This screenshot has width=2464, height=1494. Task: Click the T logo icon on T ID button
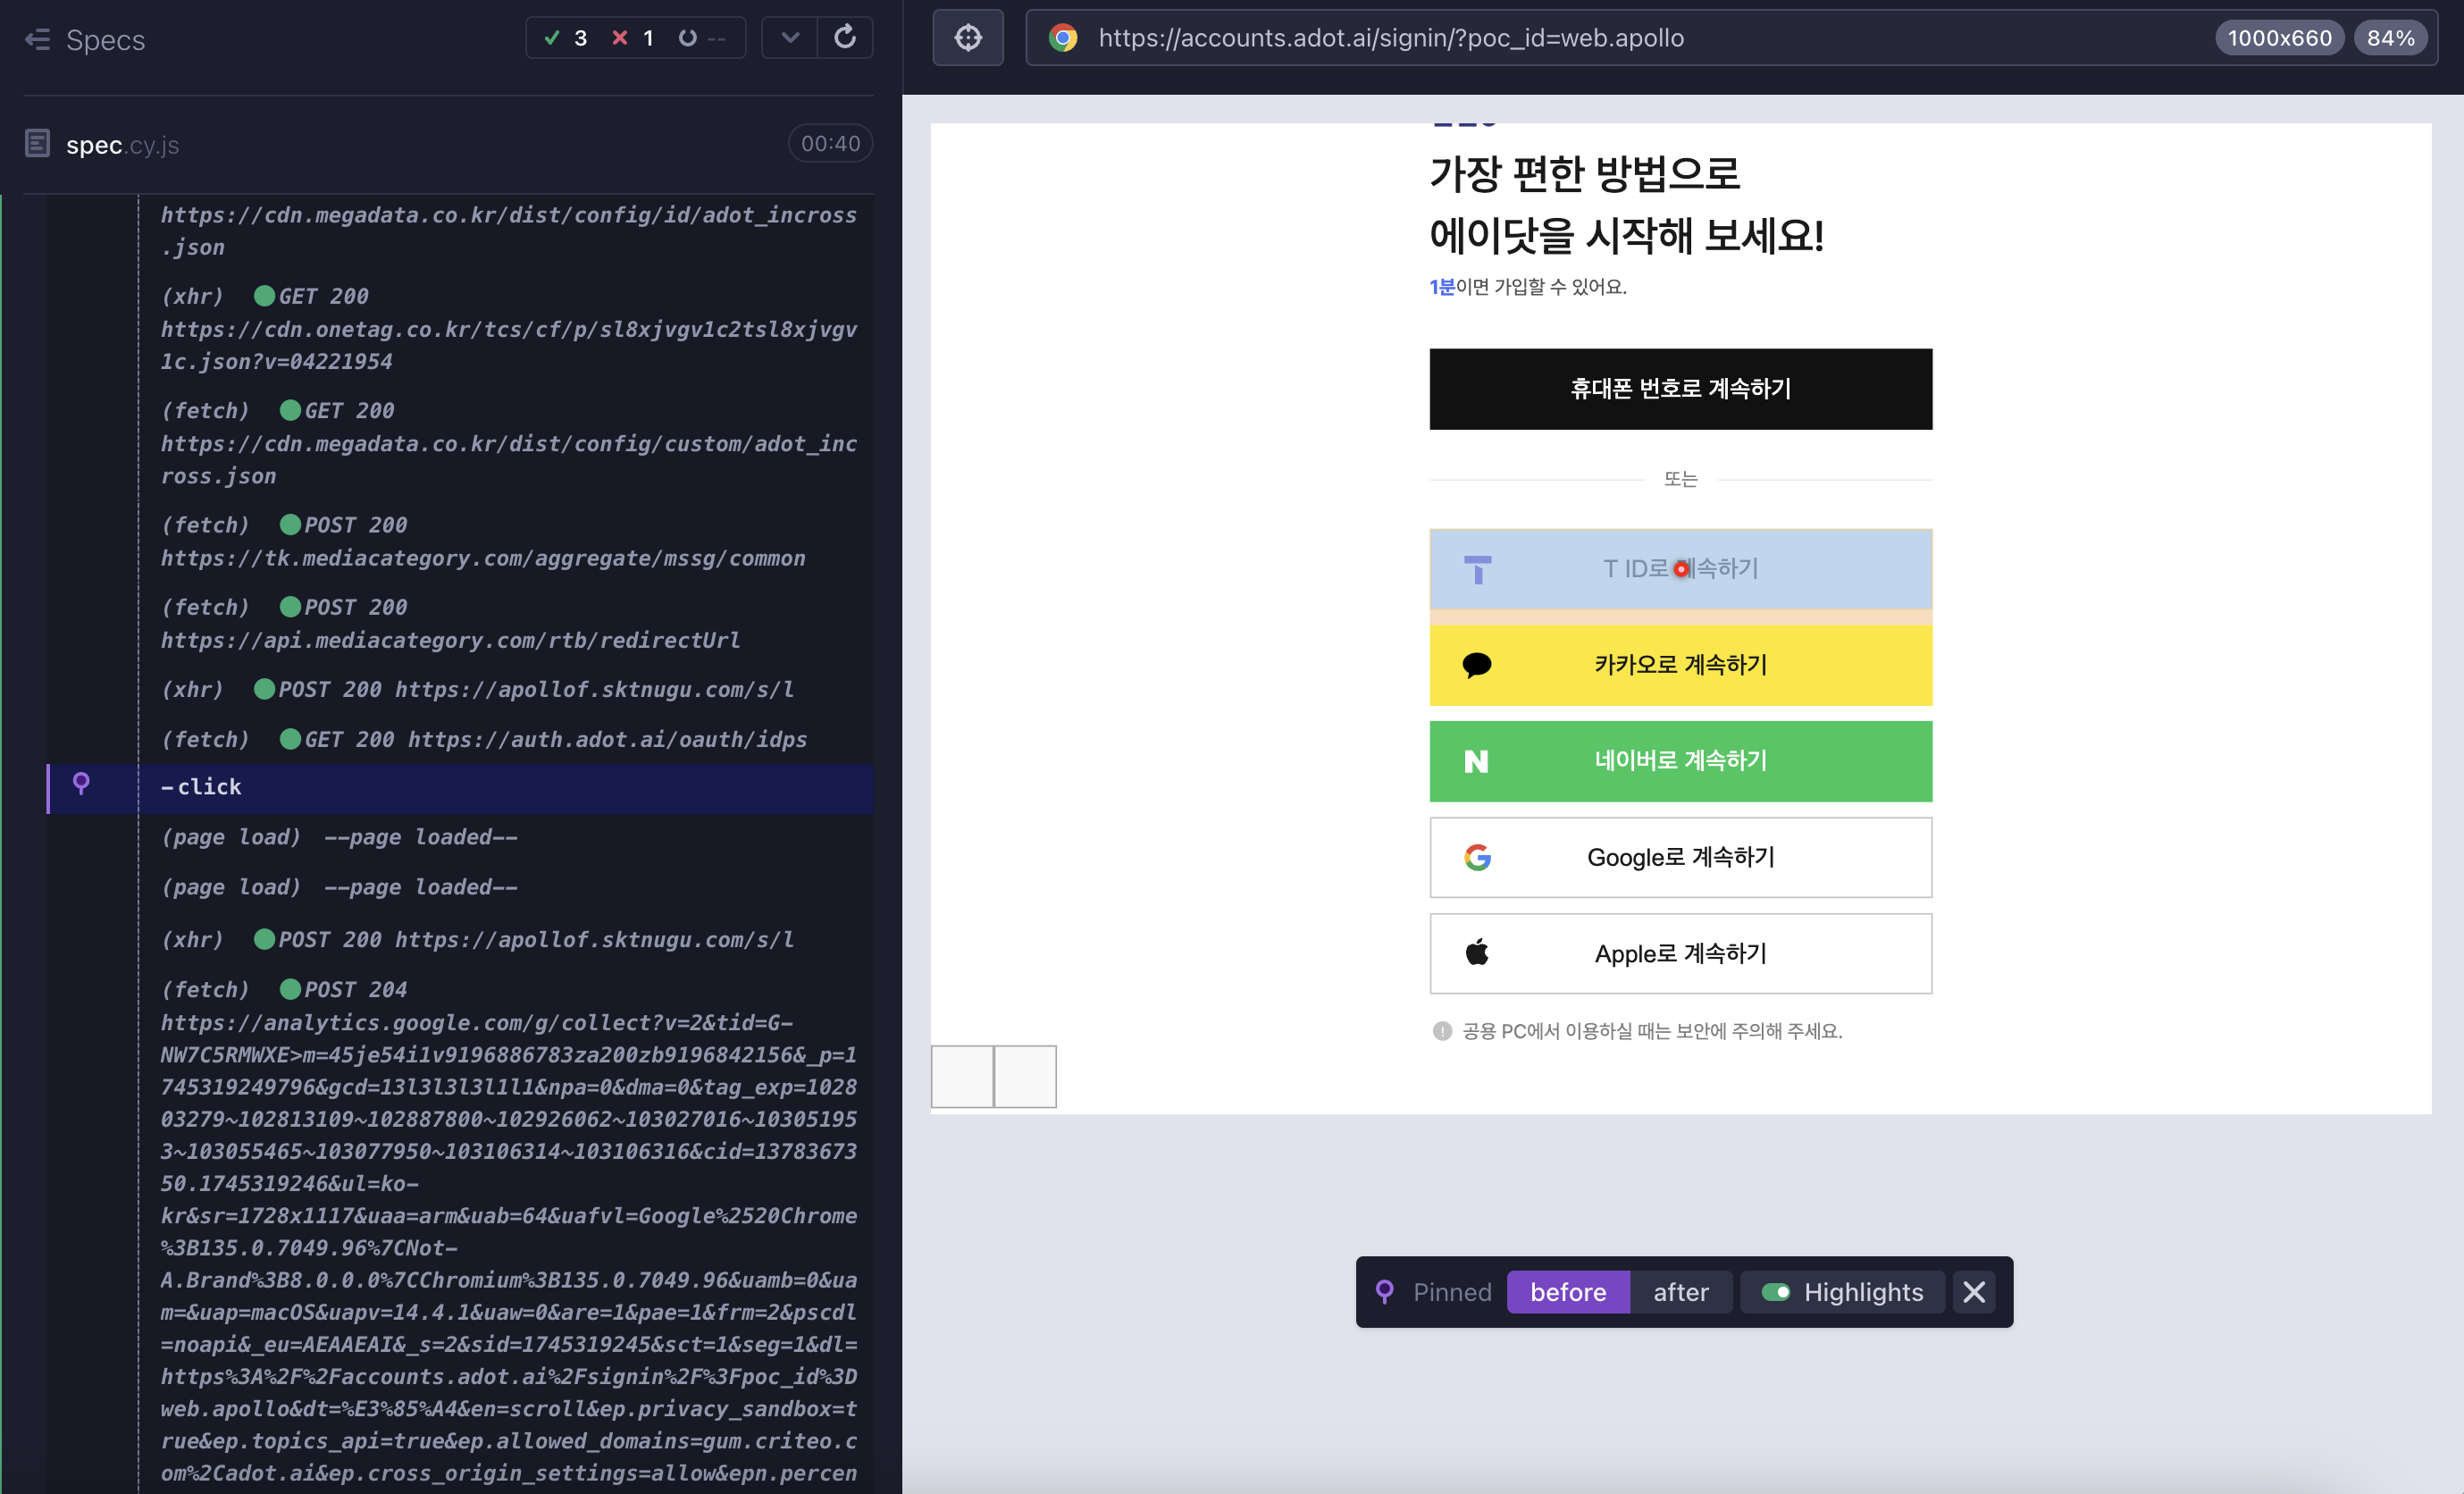pos(1477,570)
